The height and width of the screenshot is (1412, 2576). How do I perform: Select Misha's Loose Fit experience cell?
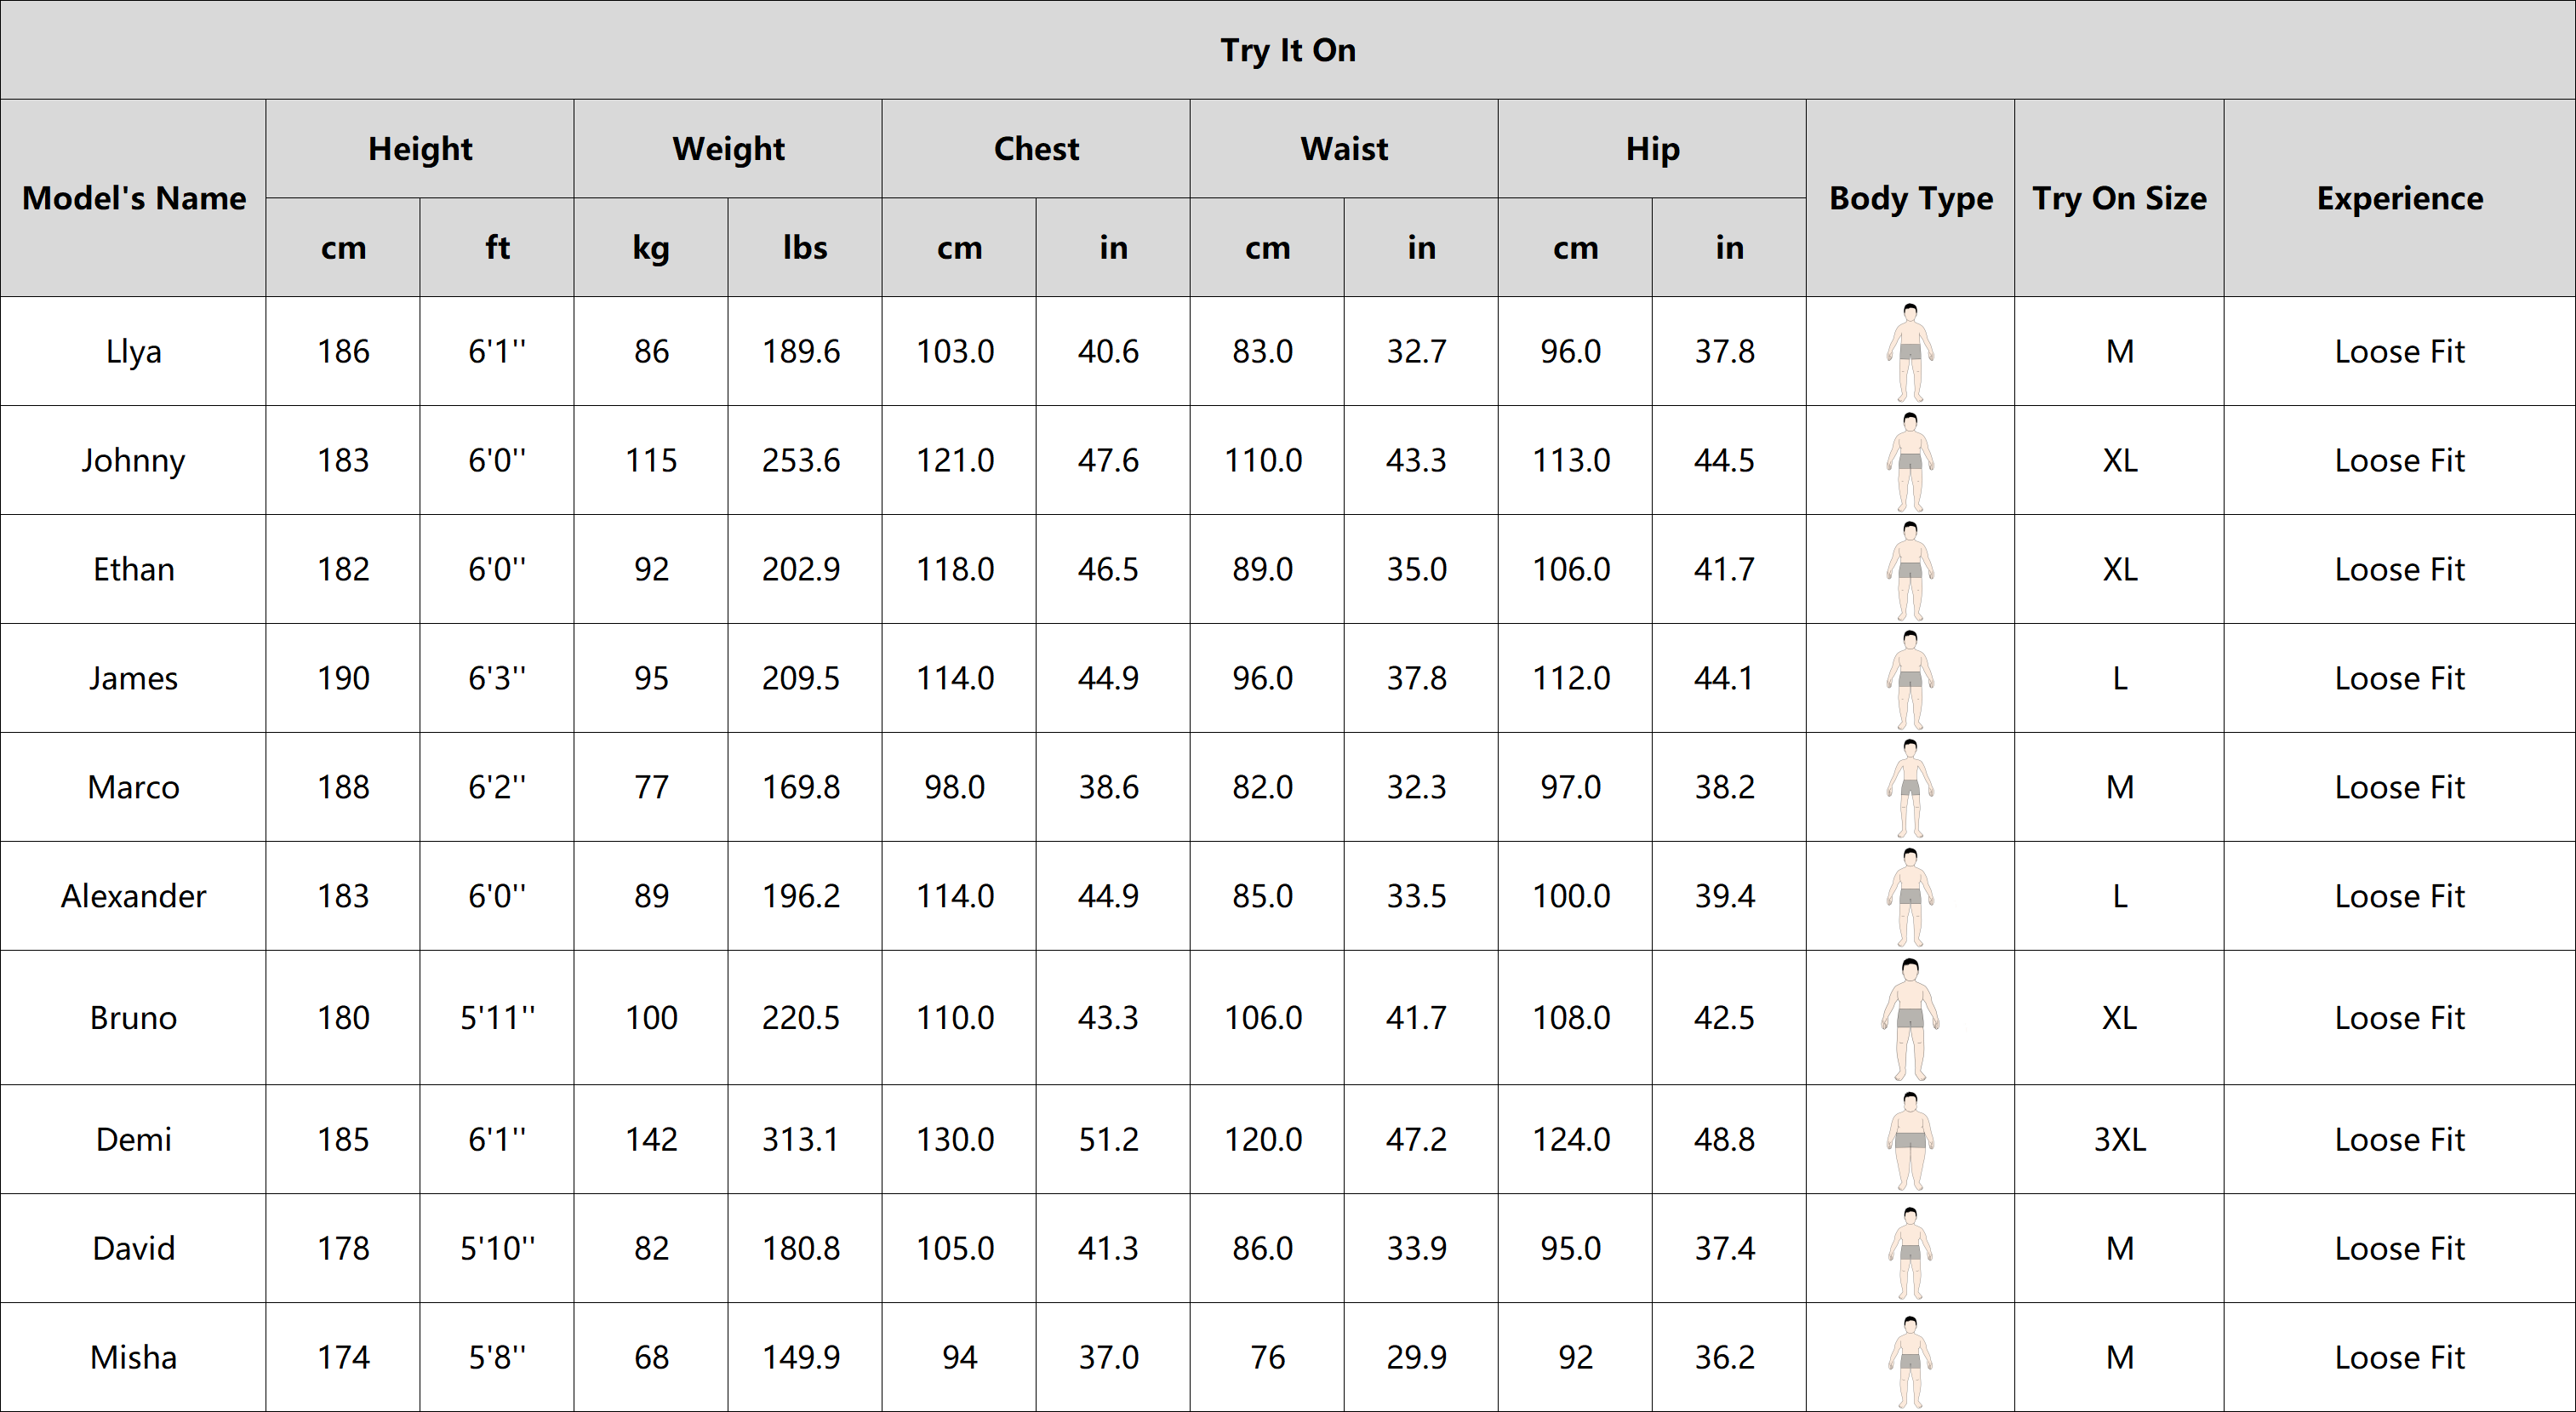pyautogui.click(x=2399, y=1358)
